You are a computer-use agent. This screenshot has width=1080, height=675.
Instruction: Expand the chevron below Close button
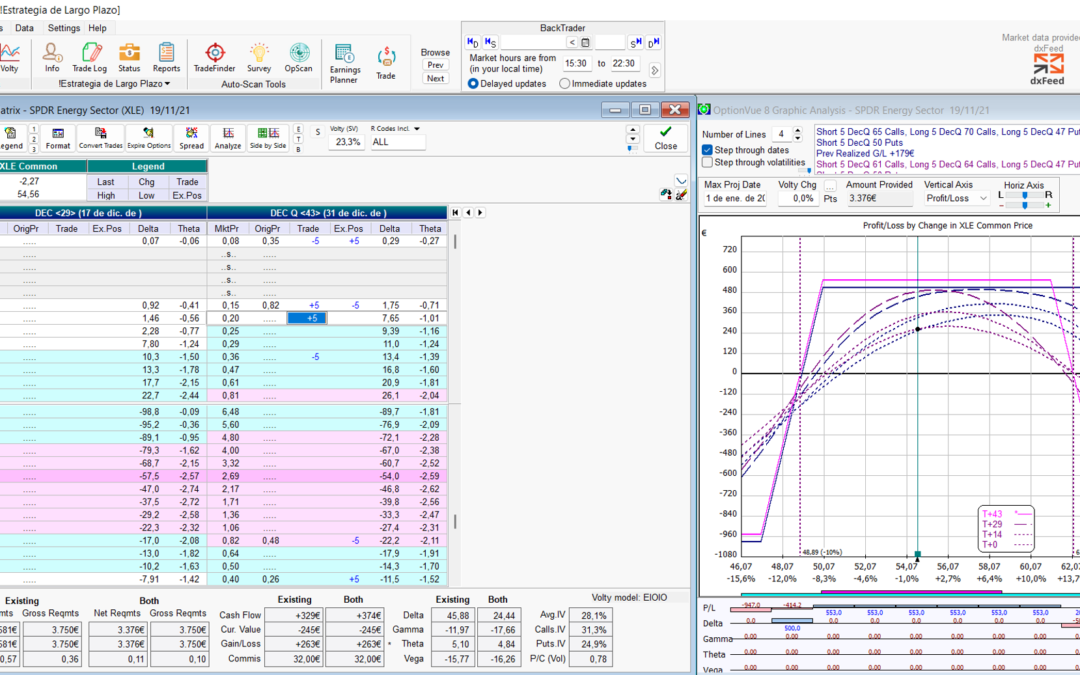click(x=681, y=180)
